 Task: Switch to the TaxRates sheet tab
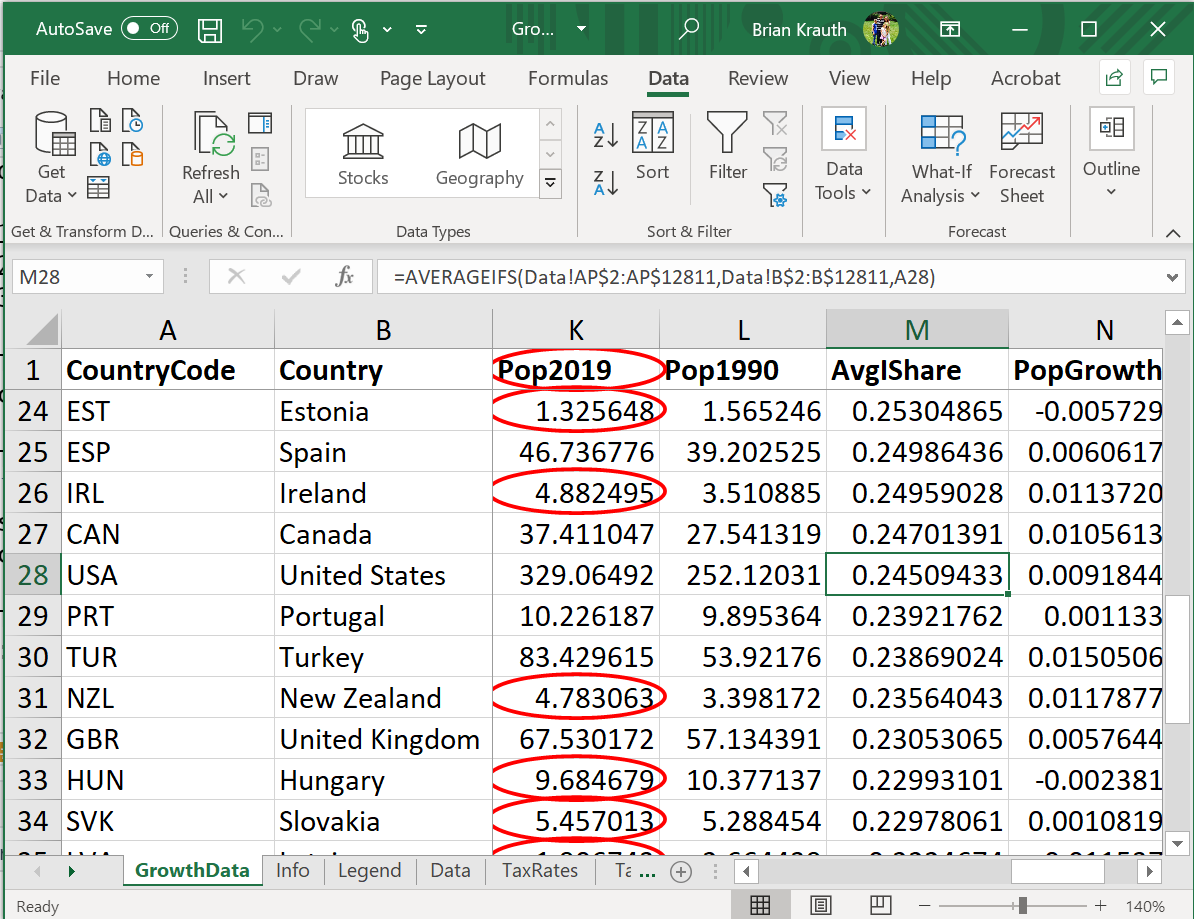point(539,870)
